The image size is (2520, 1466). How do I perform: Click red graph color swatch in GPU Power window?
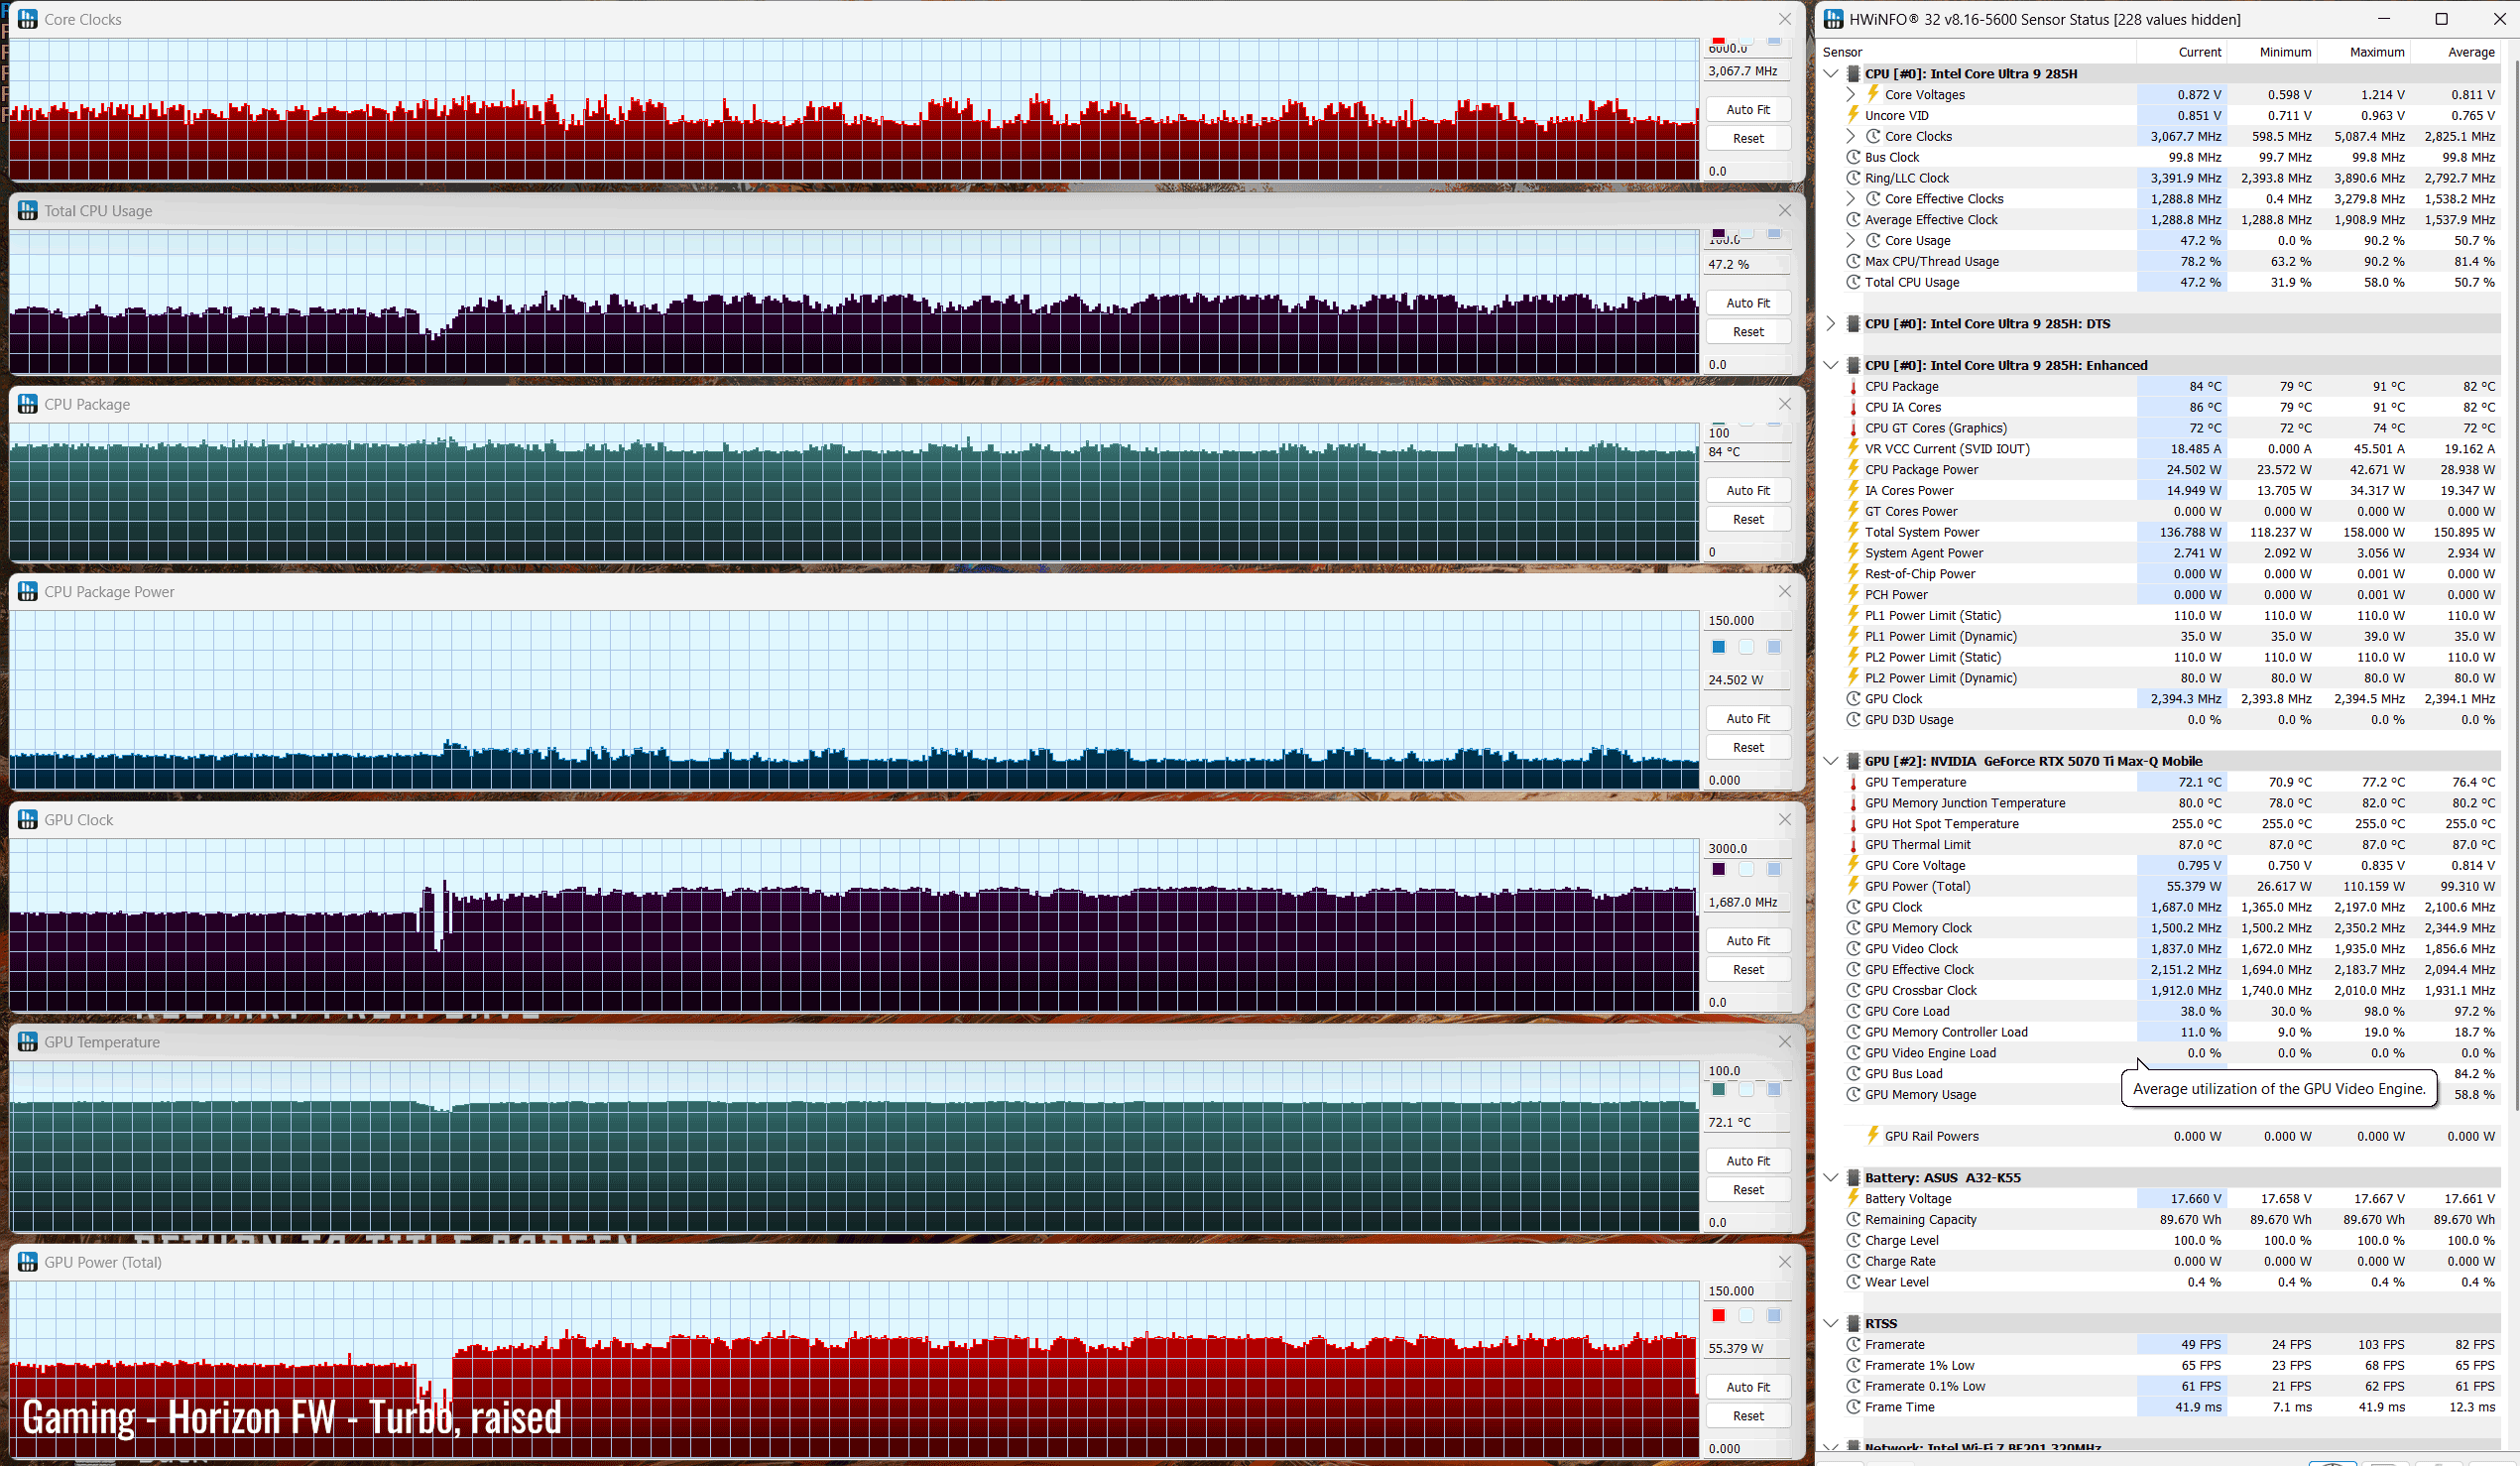tap(1718, 1315)
